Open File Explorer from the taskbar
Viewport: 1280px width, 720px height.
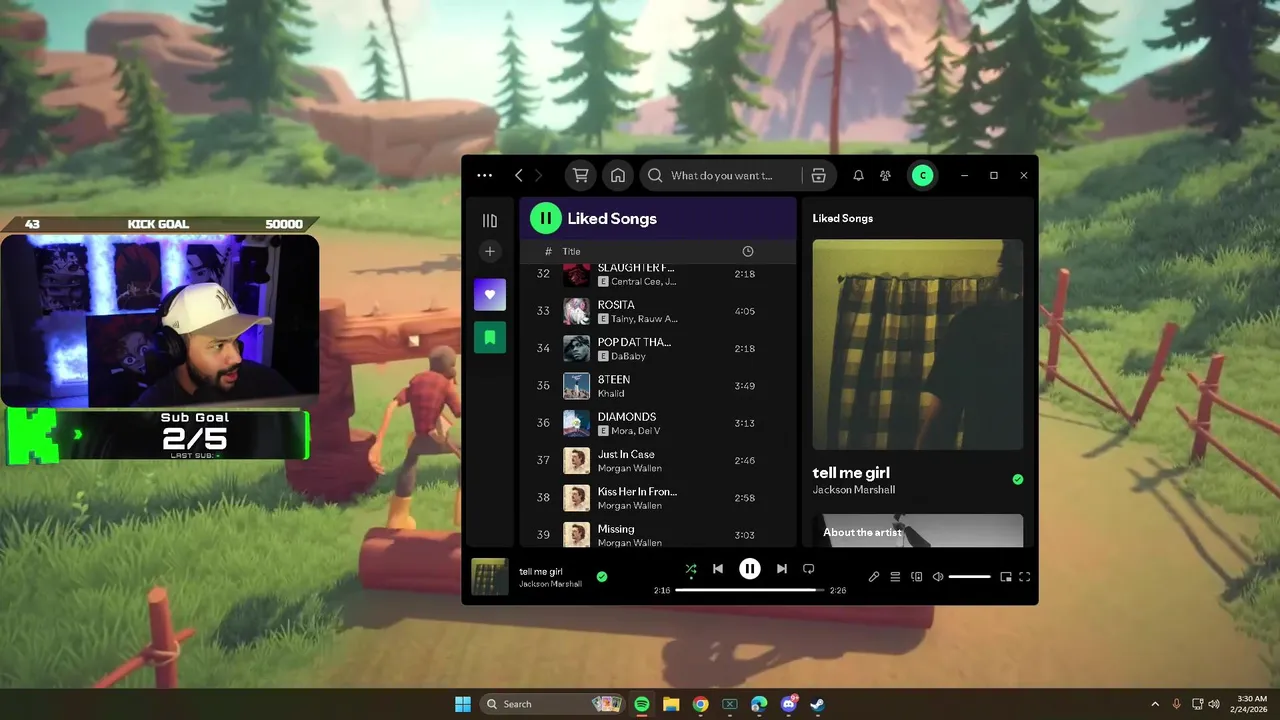click(x=671, y=704)
